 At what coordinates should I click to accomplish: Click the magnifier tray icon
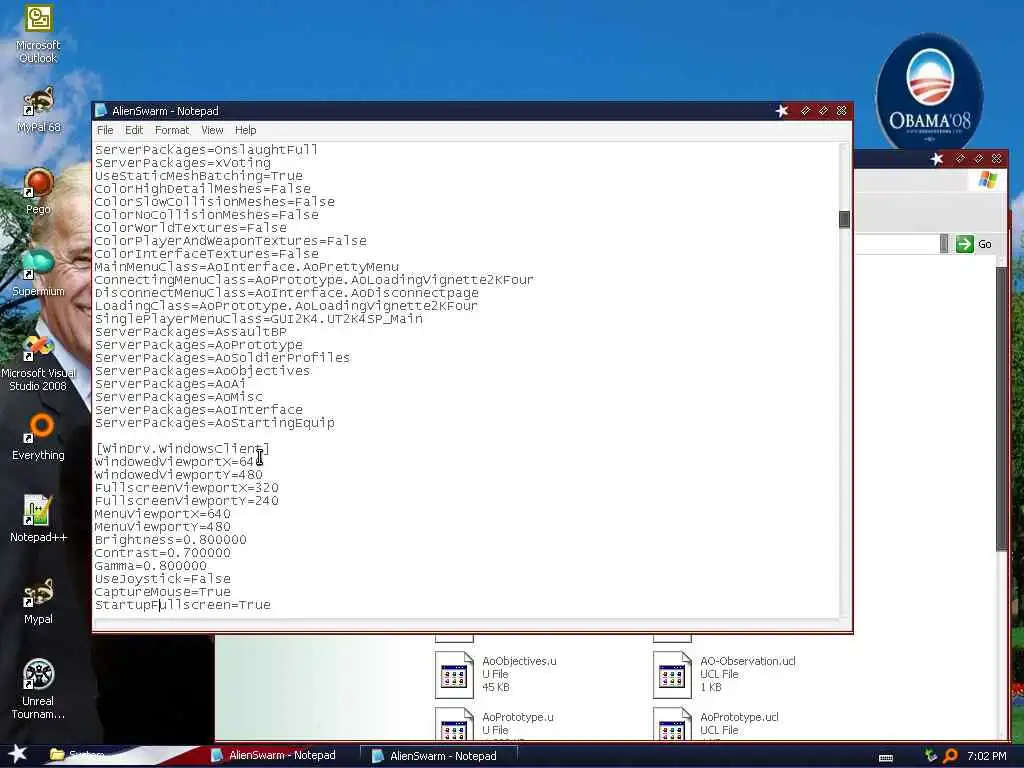point(950,756)
